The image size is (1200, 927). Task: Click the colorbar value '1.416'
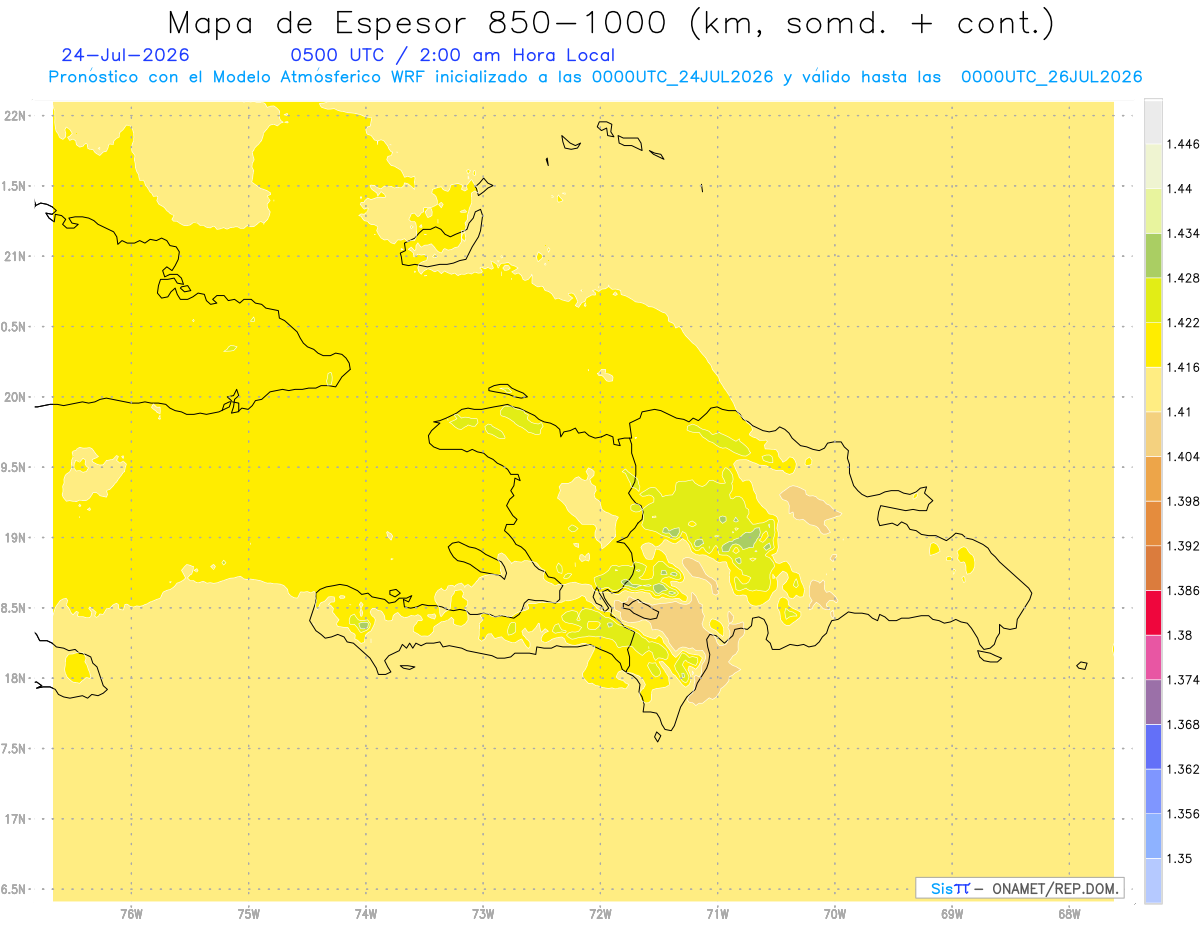coord(1184,368)
